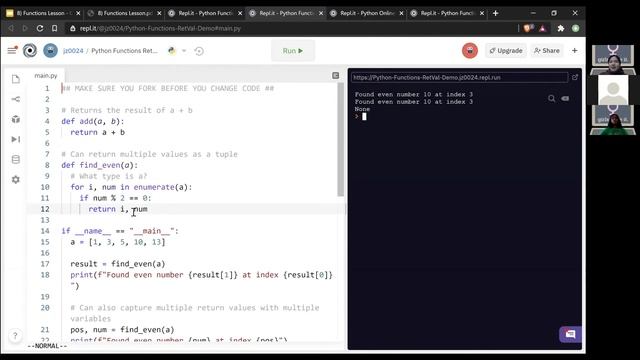
Task: Select the top participant video thumbnail
Action: click(x=613, y=60)
